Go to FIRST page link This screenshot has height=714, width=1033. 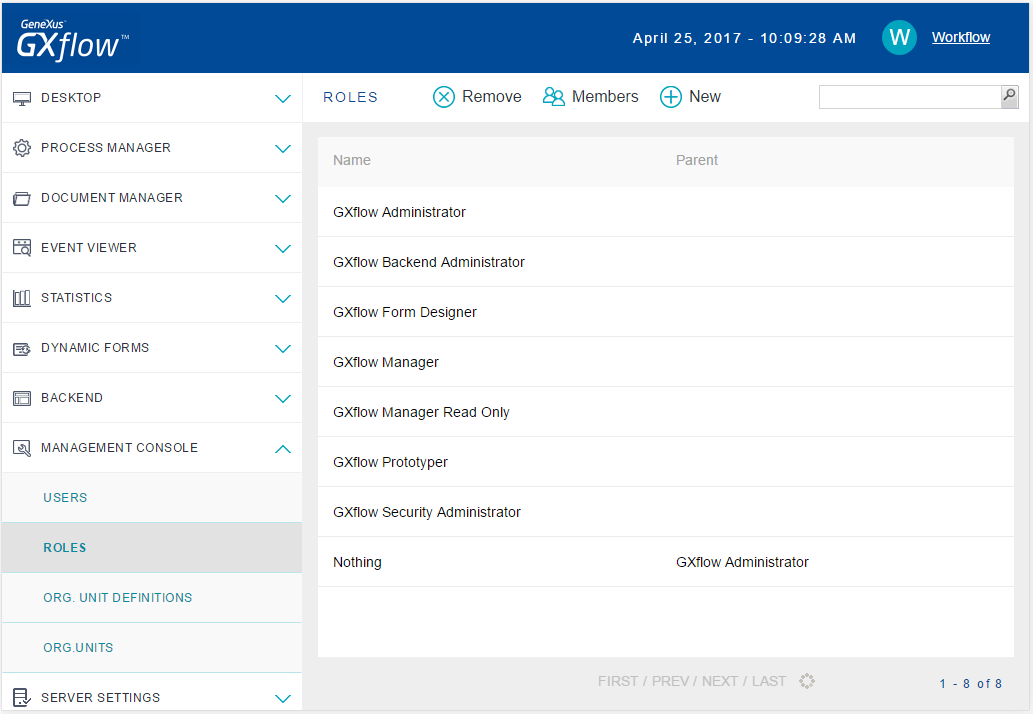point(618,681)
